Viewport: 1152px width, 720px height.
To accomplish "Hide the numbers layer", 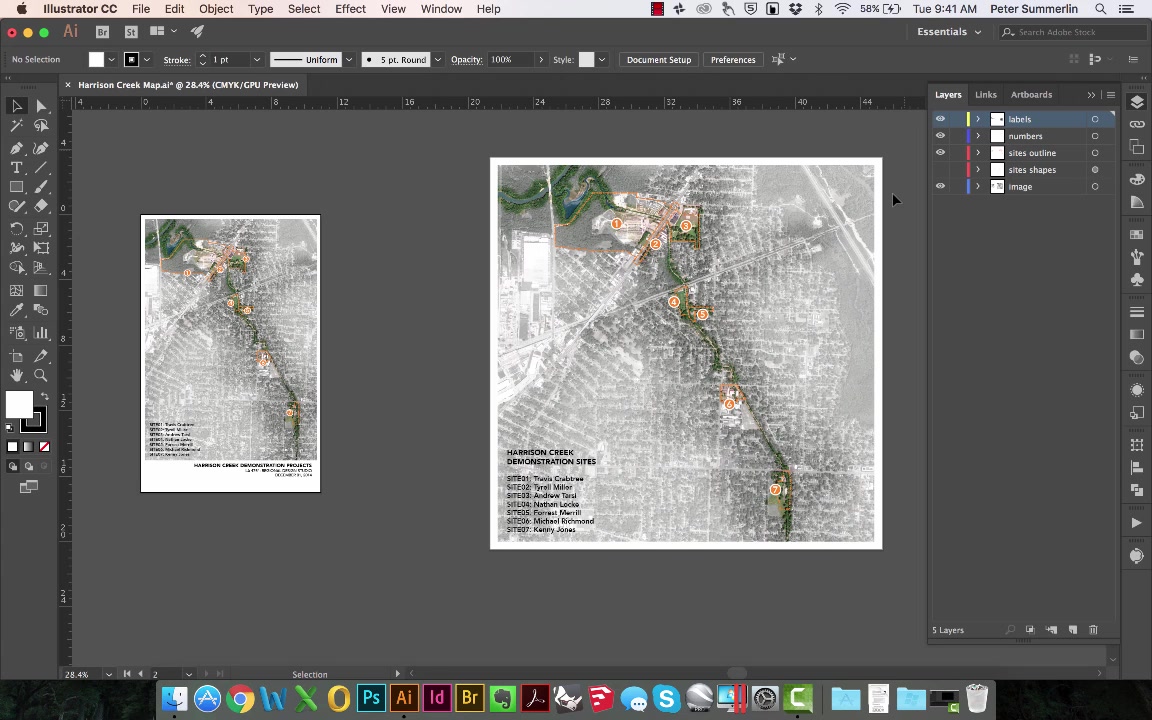I will (x=940, y=136).
